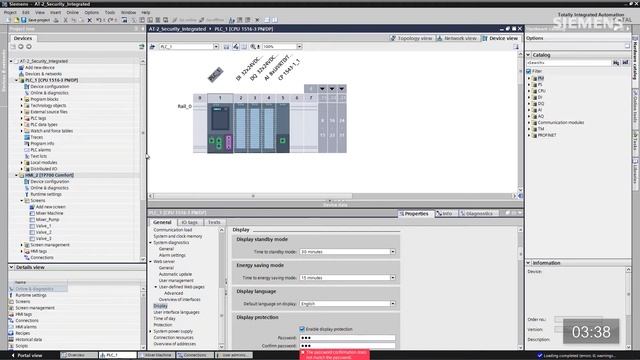Switch to Network view tab

point(457,38)
